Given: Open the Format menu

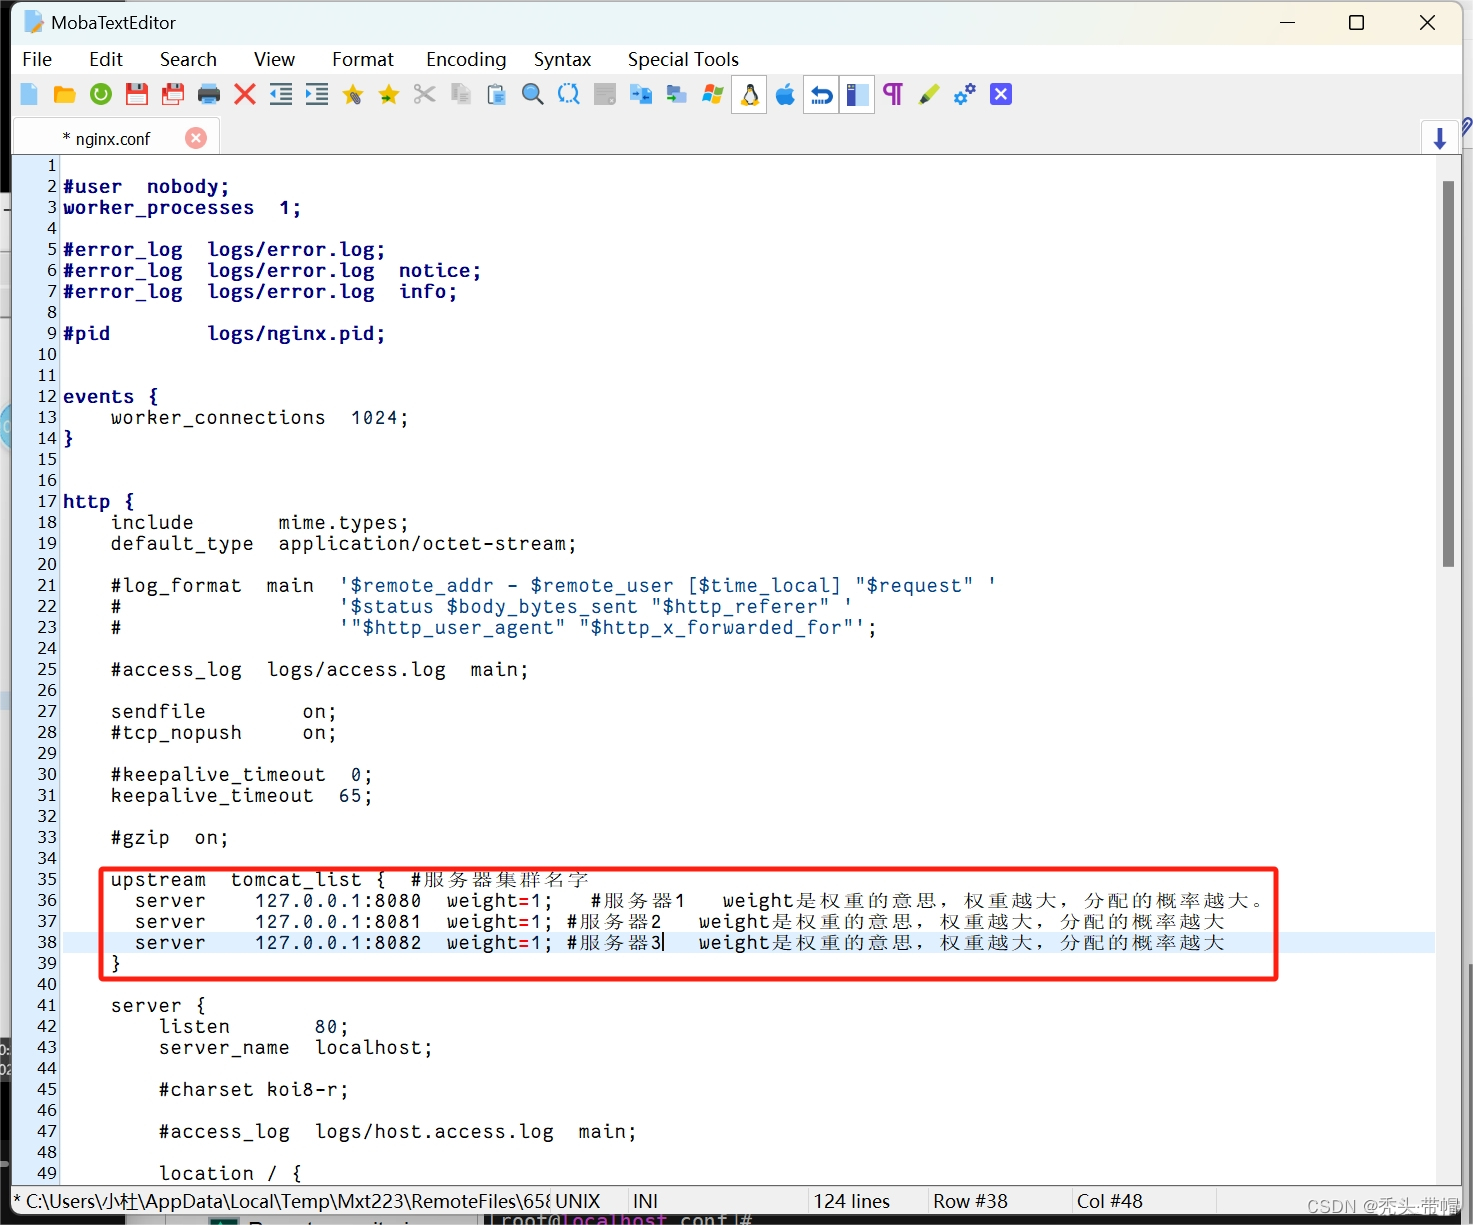Looking at the screenshot, I should pos(363,60).
